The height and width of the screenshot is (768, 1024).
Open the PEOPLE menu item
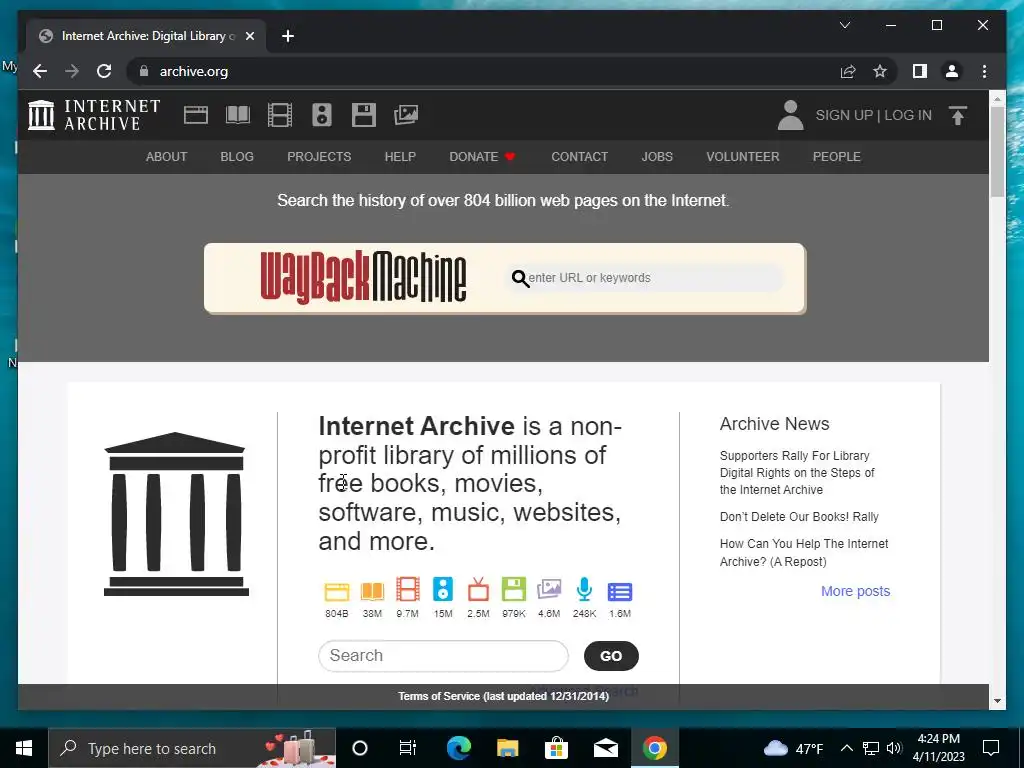point(837,157)
